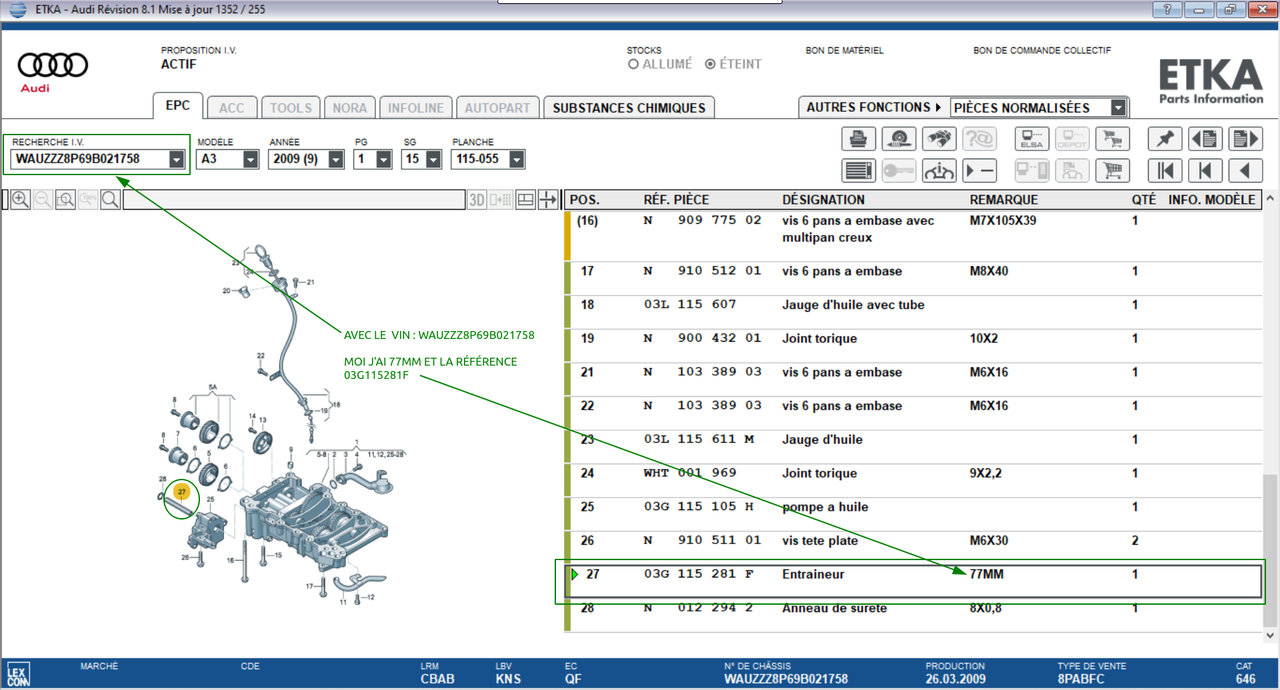Select the ALLUMÉ stocks radio button
This screenshot has height=690, width=1280.
(633, 64)
